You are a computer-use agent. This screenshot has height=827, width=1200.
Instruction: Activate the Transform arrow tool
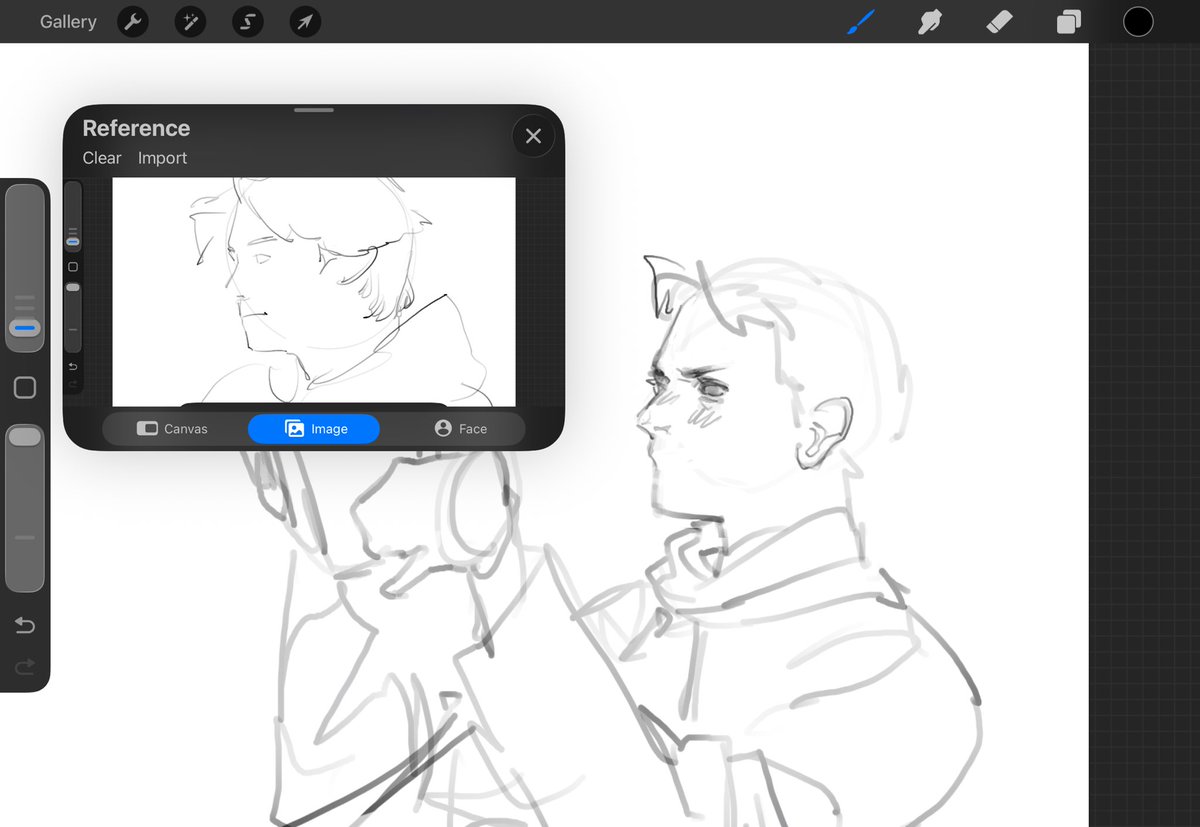(305, 22)
